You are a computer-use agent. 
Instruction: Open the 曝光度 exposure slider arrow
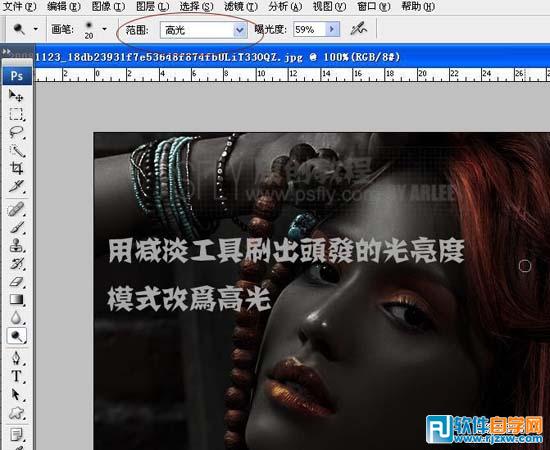(333, 29)
